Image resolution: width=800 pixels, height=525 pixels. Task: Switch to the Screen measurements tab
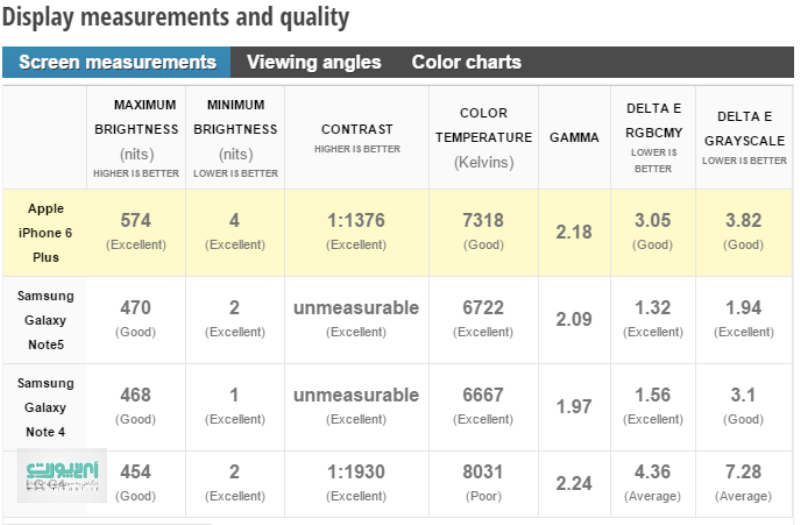tap(117, 62)
